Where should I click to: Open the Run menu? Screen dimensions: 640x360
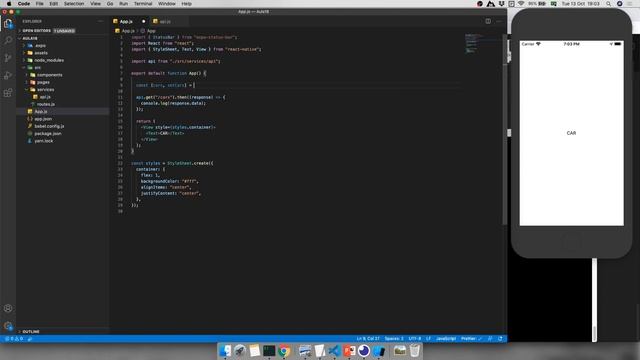point(123,4)
